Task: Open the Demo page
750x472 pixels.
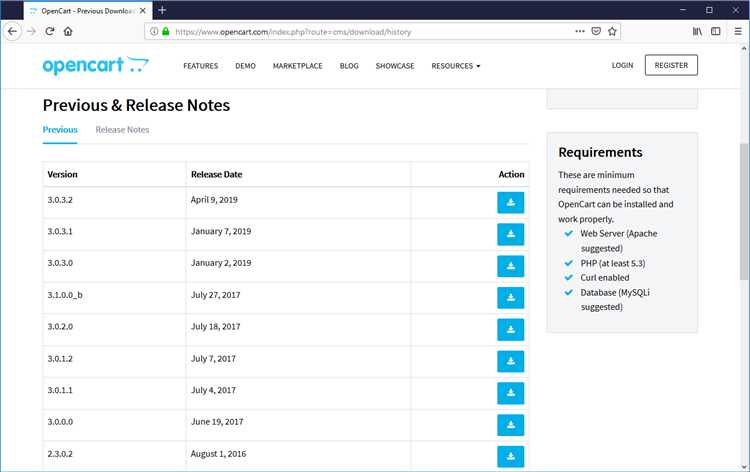Action: click(x=245, y=66)
